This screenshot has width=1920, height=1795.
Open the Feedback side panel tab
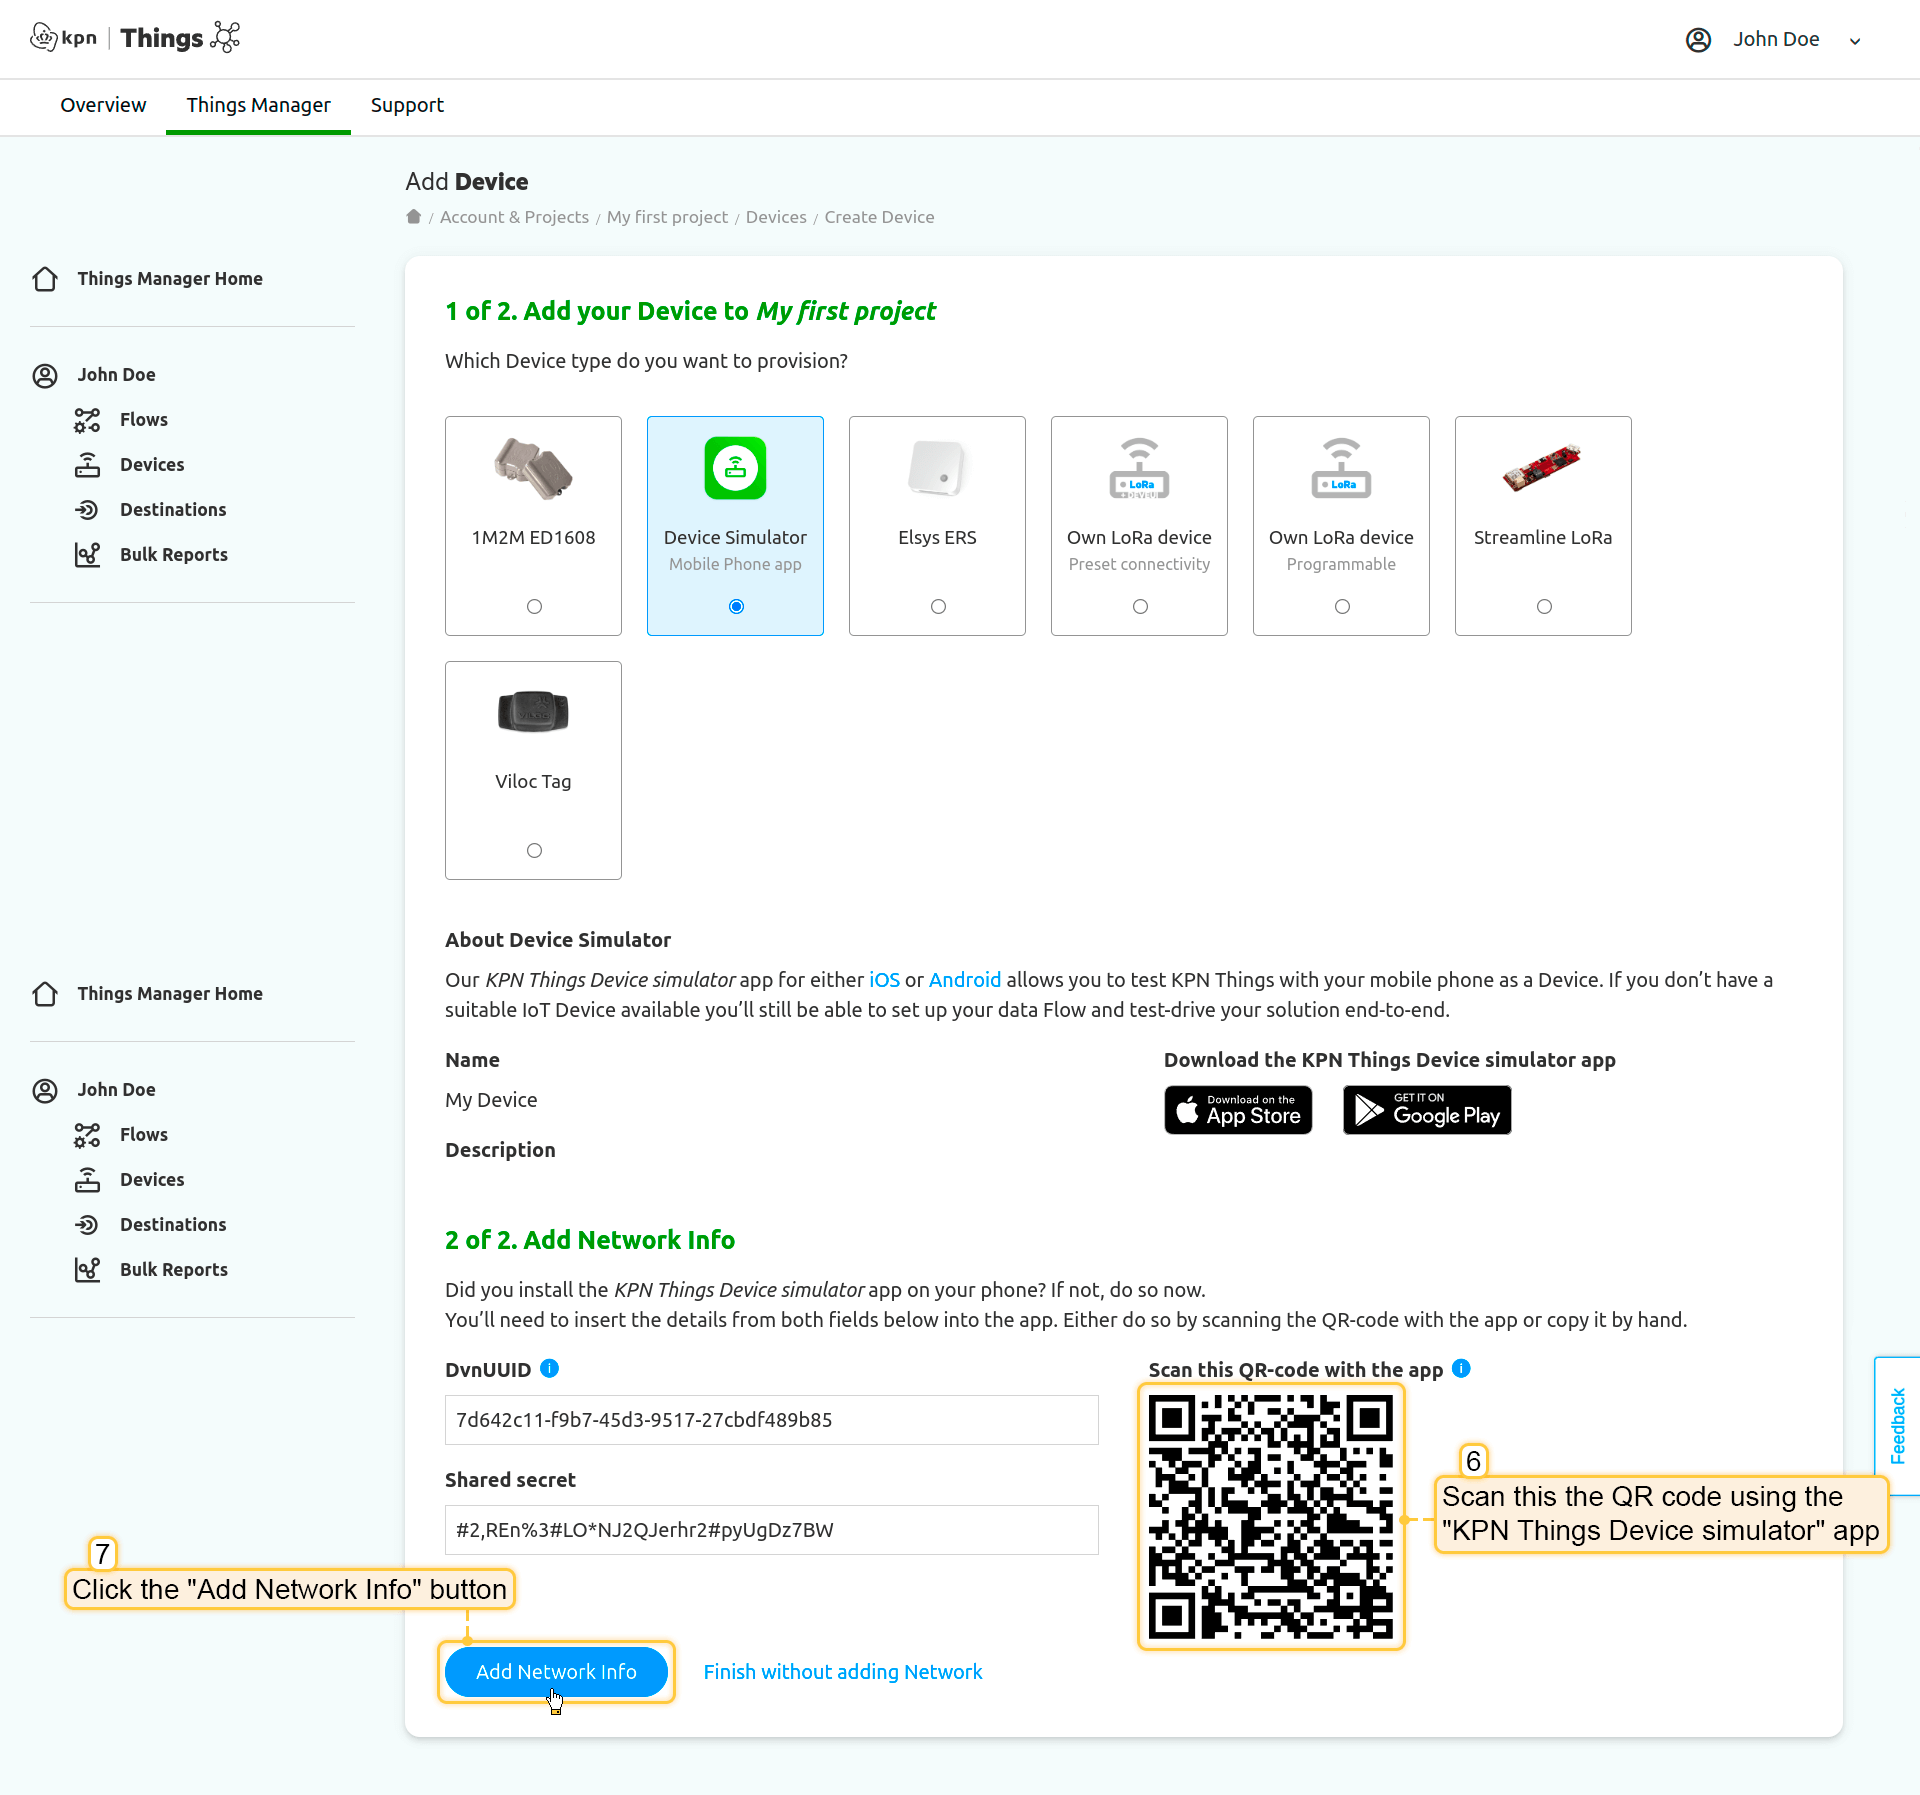[x=1897, y=1425]
